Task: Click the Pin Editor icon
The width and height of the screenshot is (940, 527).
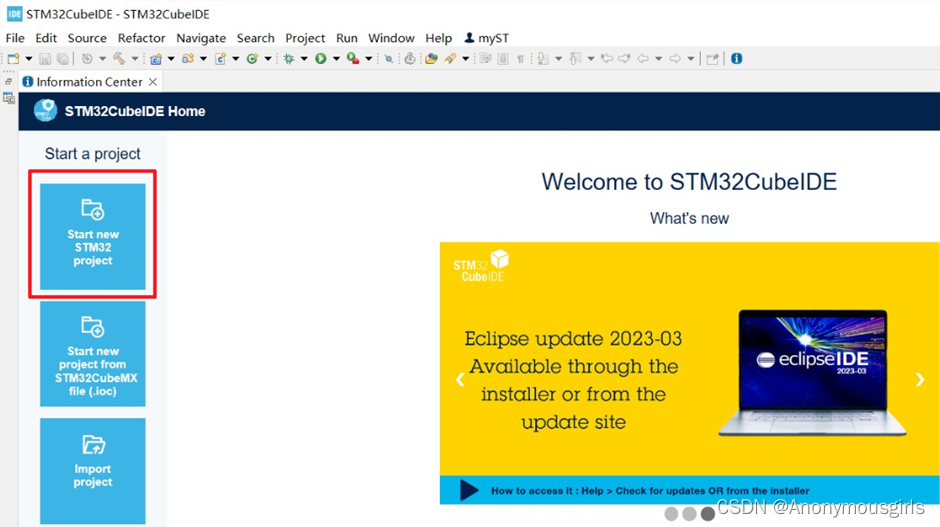Action: point(712,59)
